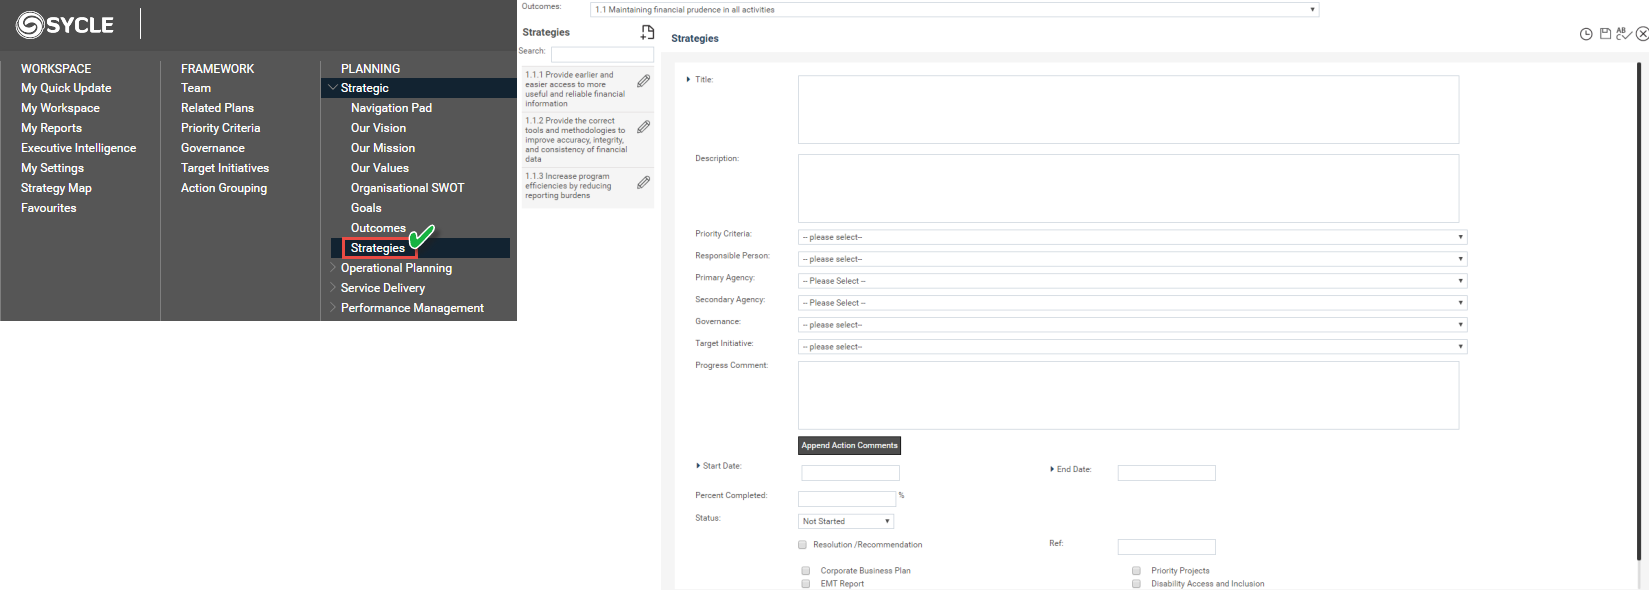Open Goals under Strategic
This screenshot has width=1651, height=590.
point(366,208)
